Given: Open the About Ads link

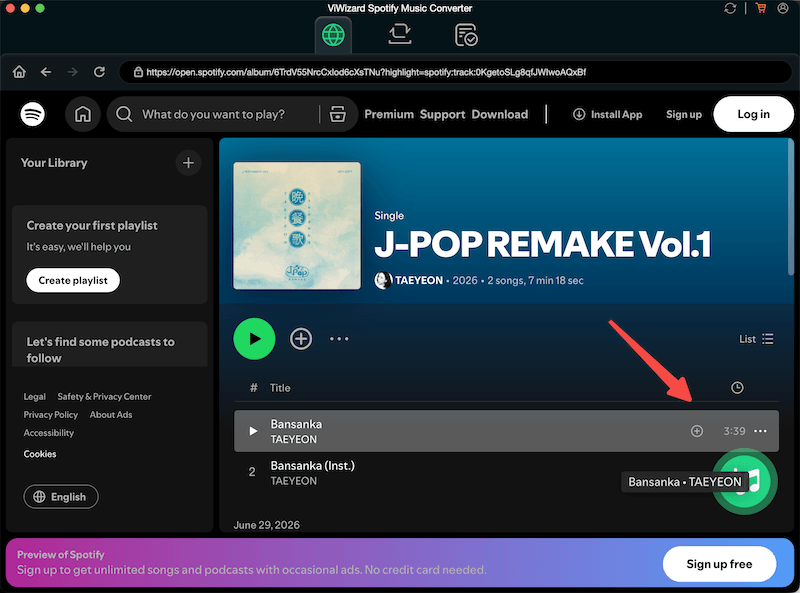Looking at the screenshot, I should [x=111, y=414].
